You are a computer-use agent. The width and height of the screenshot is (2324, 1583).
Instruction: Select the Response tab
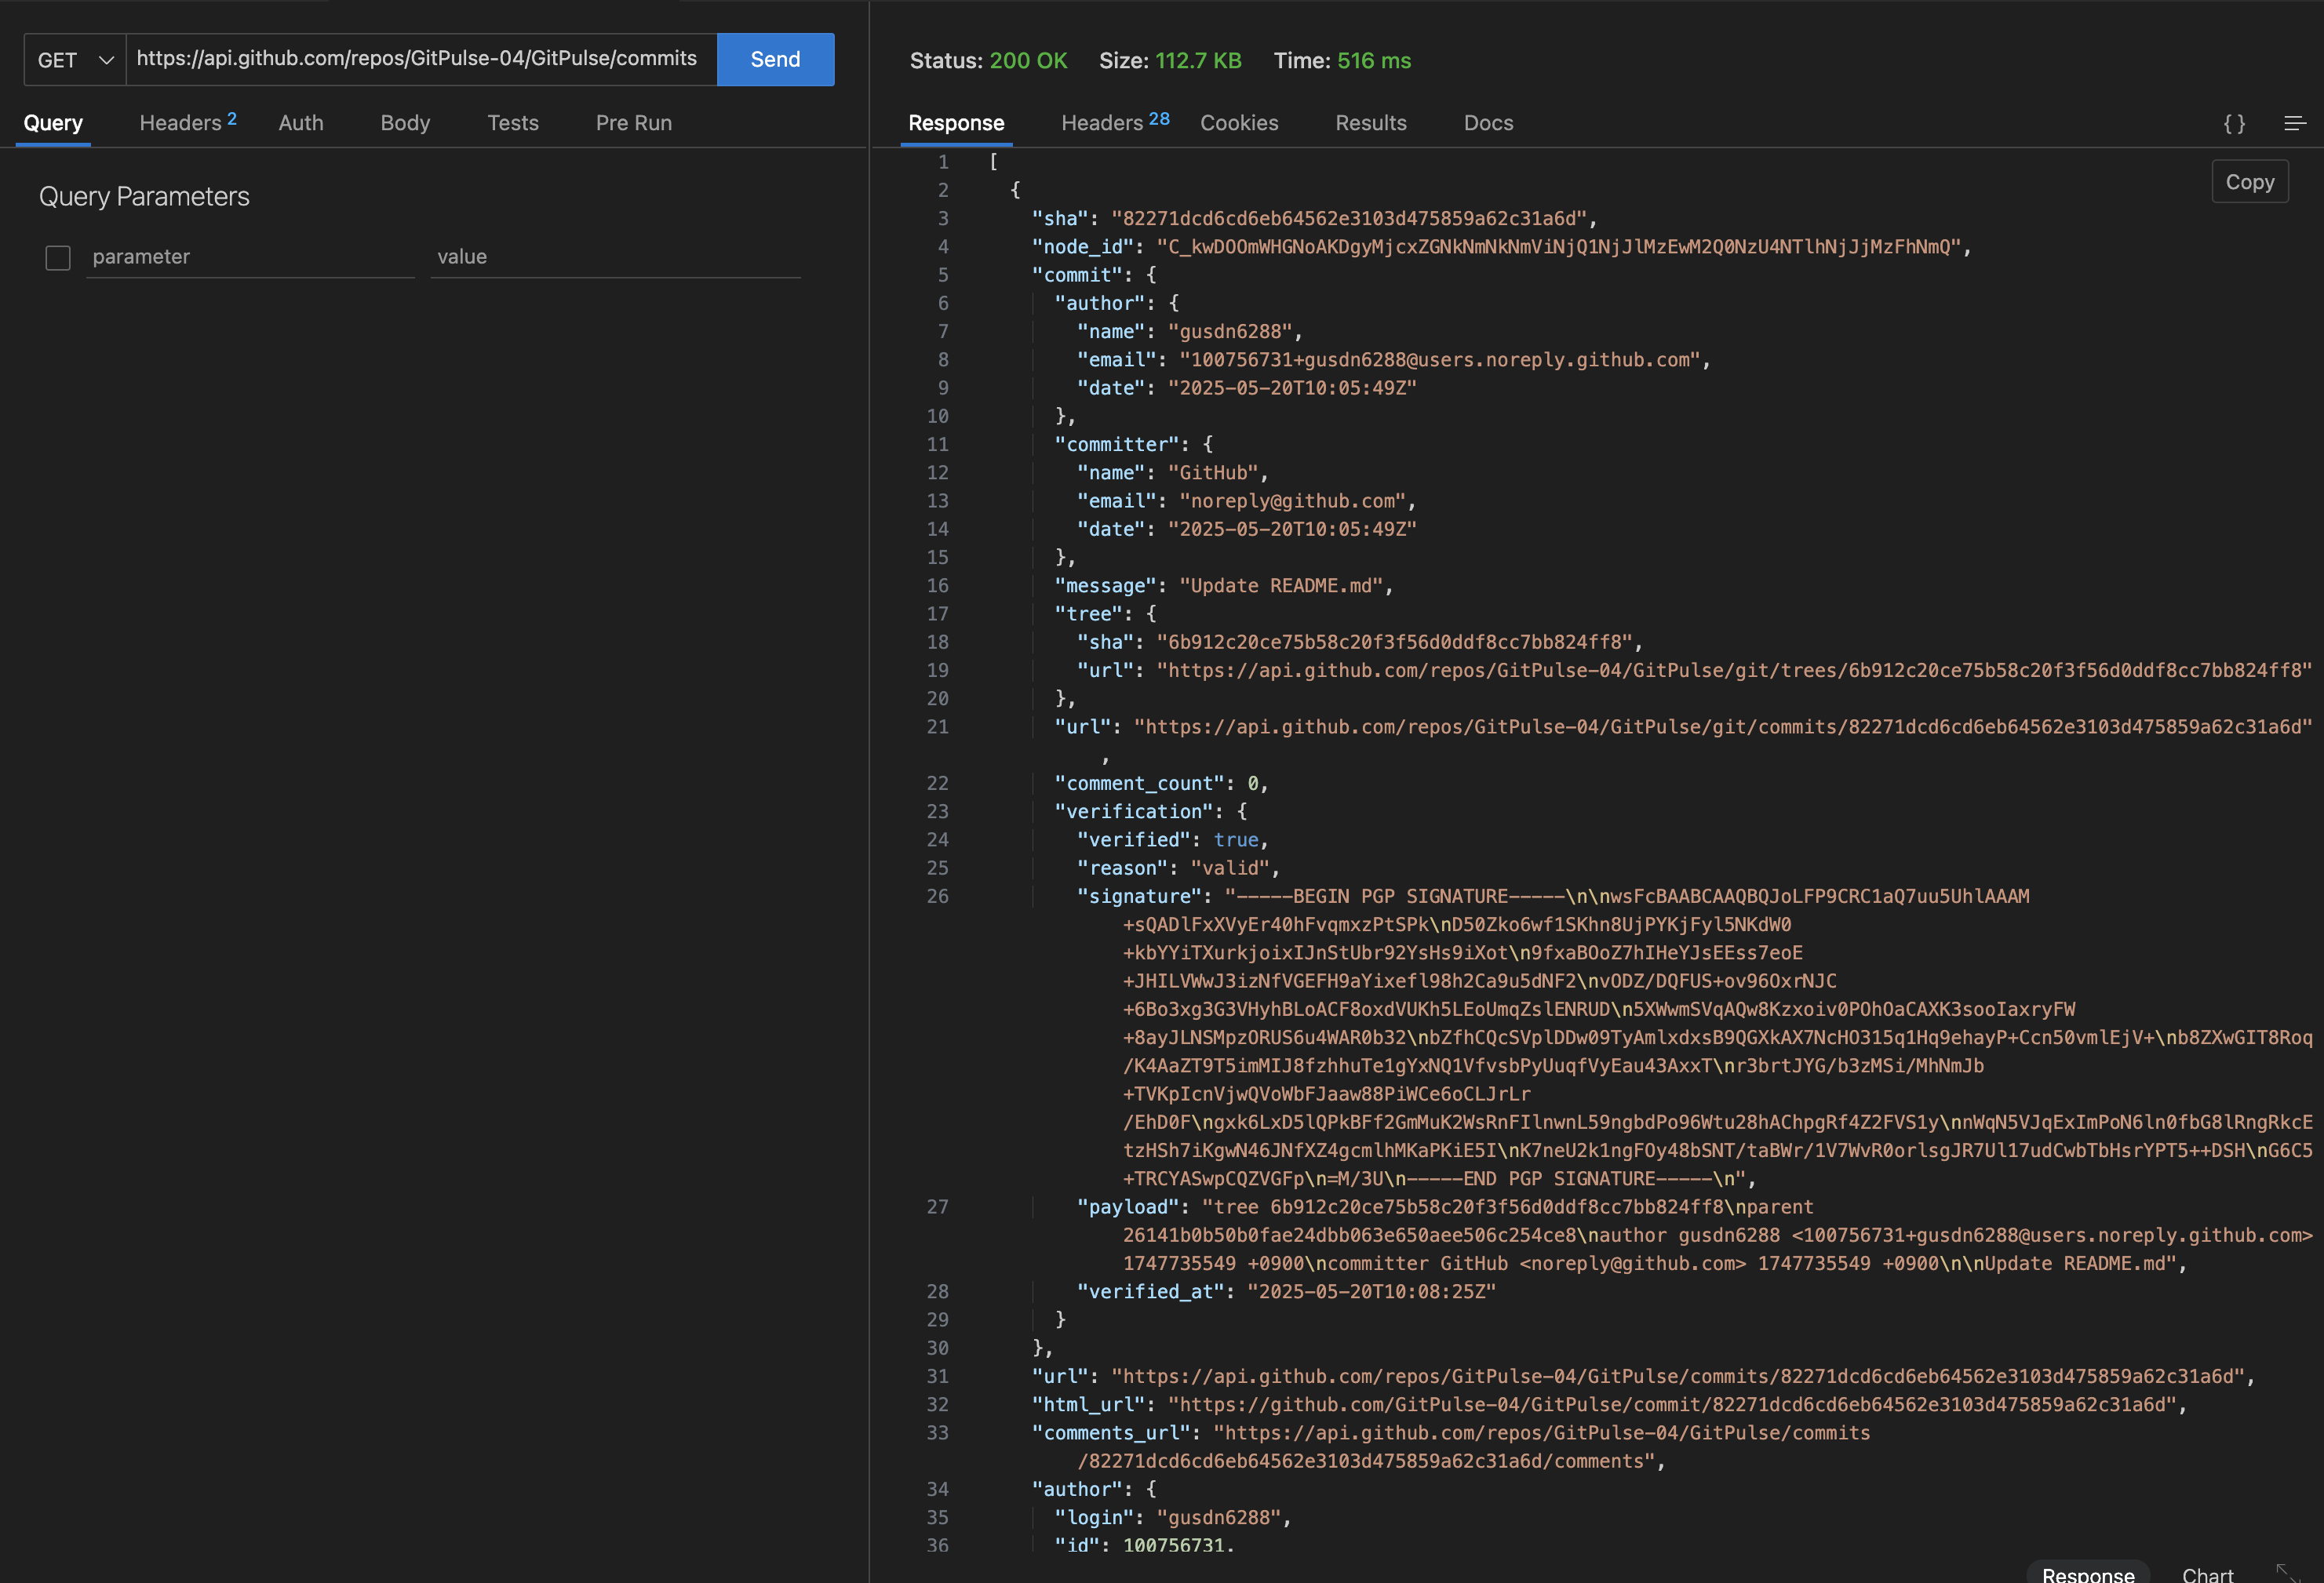coord(956,123)
